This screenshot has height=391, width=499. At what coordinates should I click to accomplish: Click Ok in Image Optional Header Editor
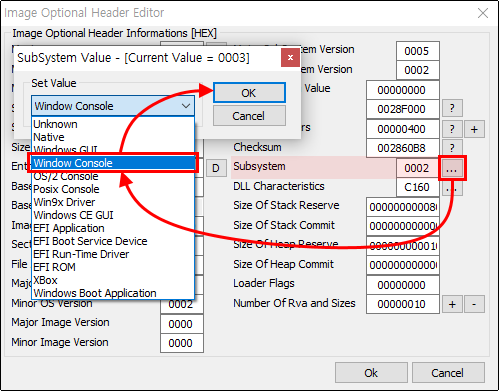click(x=371, y=372)
